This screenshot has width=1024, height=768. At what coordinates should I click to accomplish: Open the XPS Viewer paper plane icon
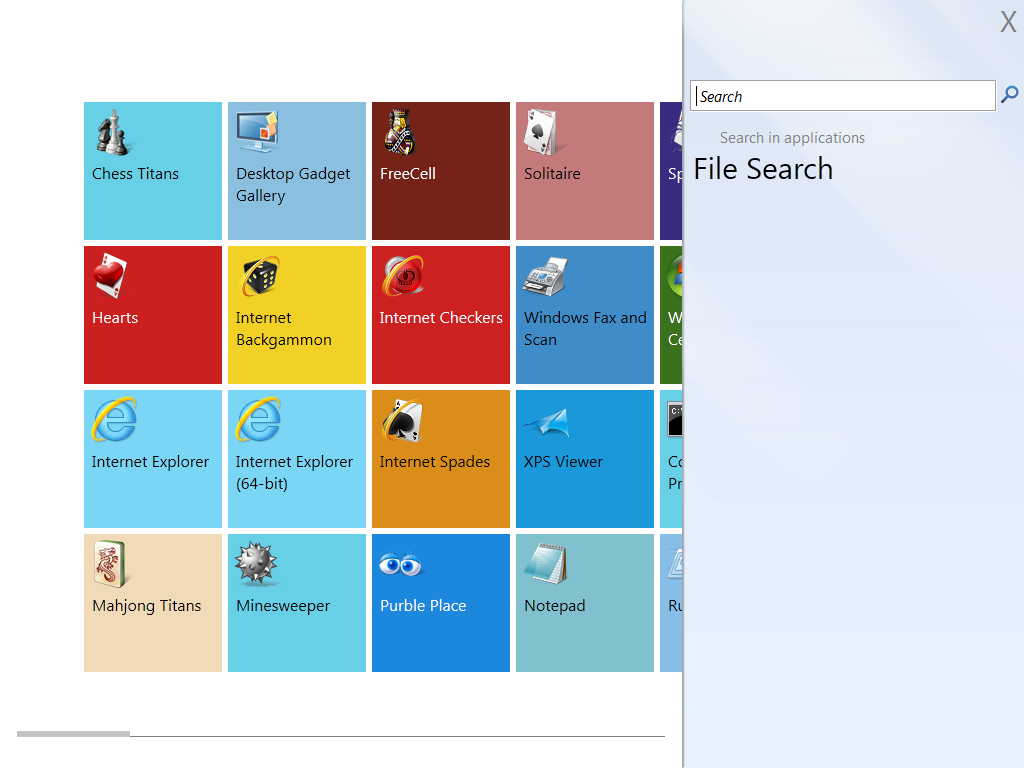tap(547, 422)
